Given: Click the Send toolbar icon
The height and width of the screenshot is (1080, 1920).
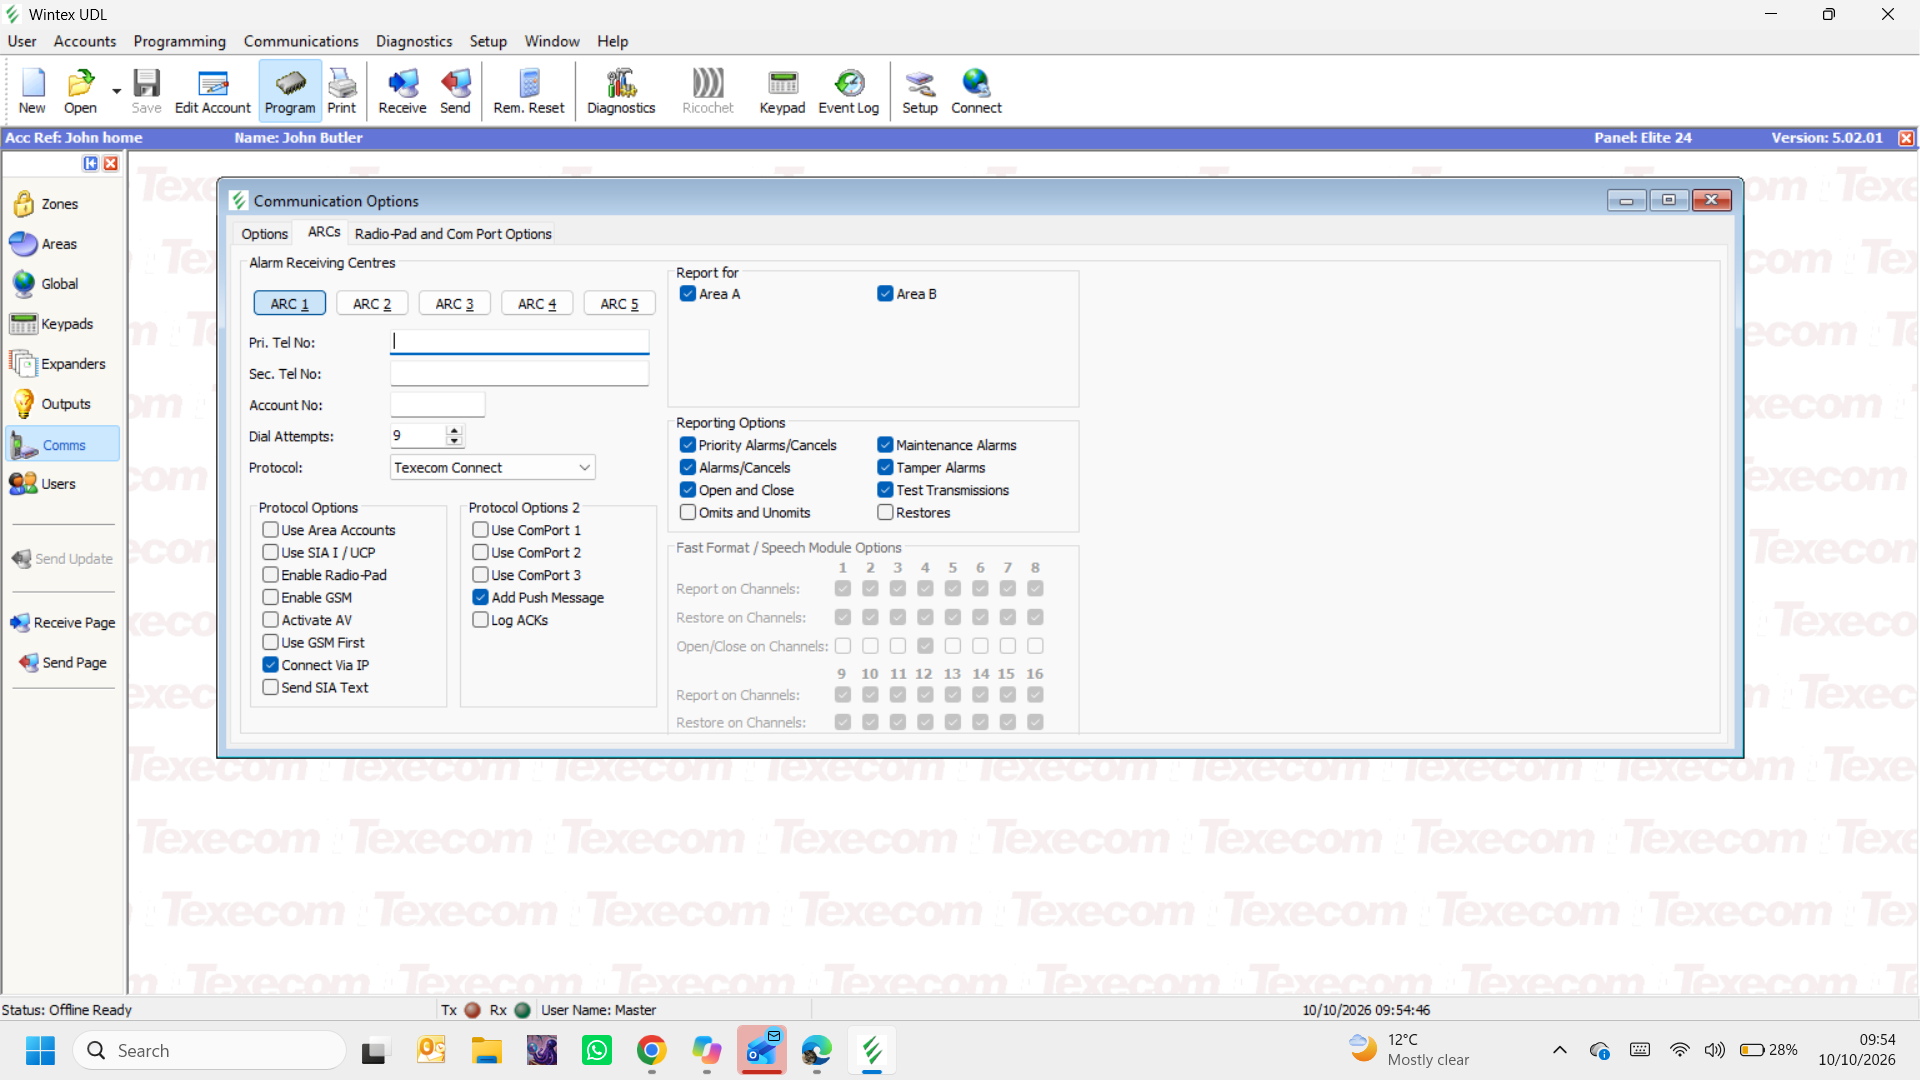Looking at the screenshot, I should tap(455, 91).
